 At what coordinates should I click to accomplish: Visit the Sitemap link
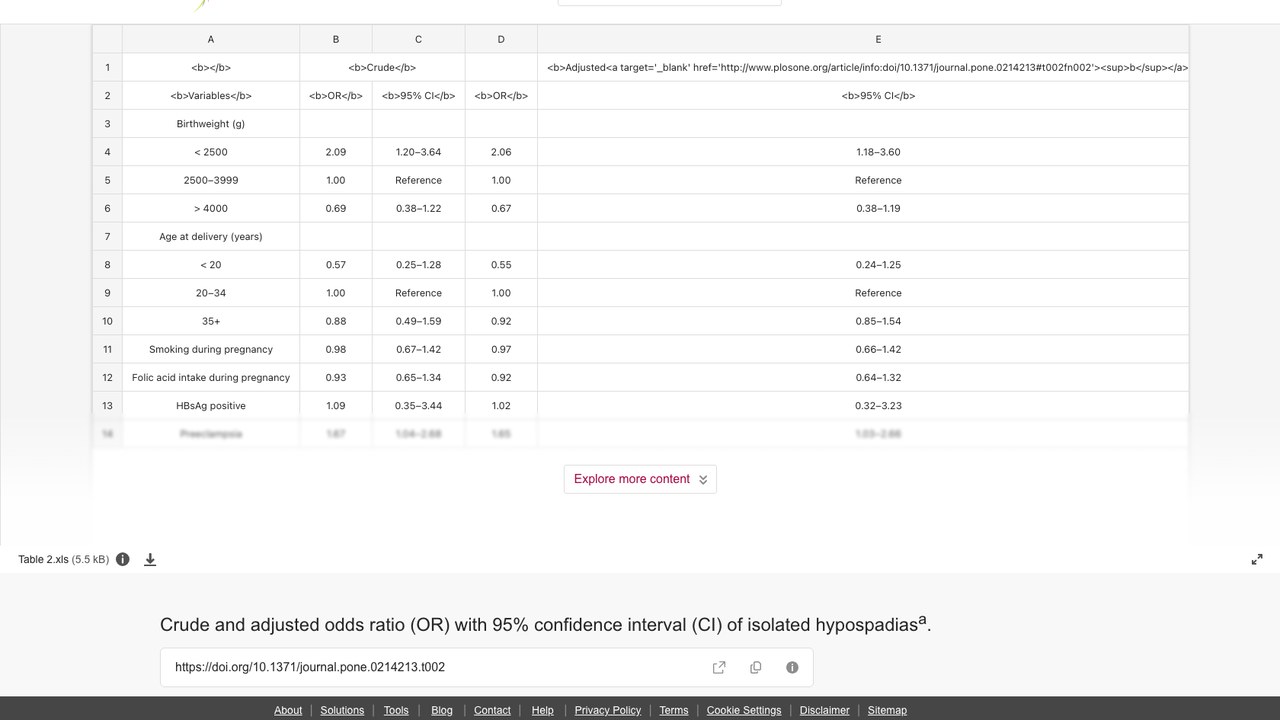point(887,710)
